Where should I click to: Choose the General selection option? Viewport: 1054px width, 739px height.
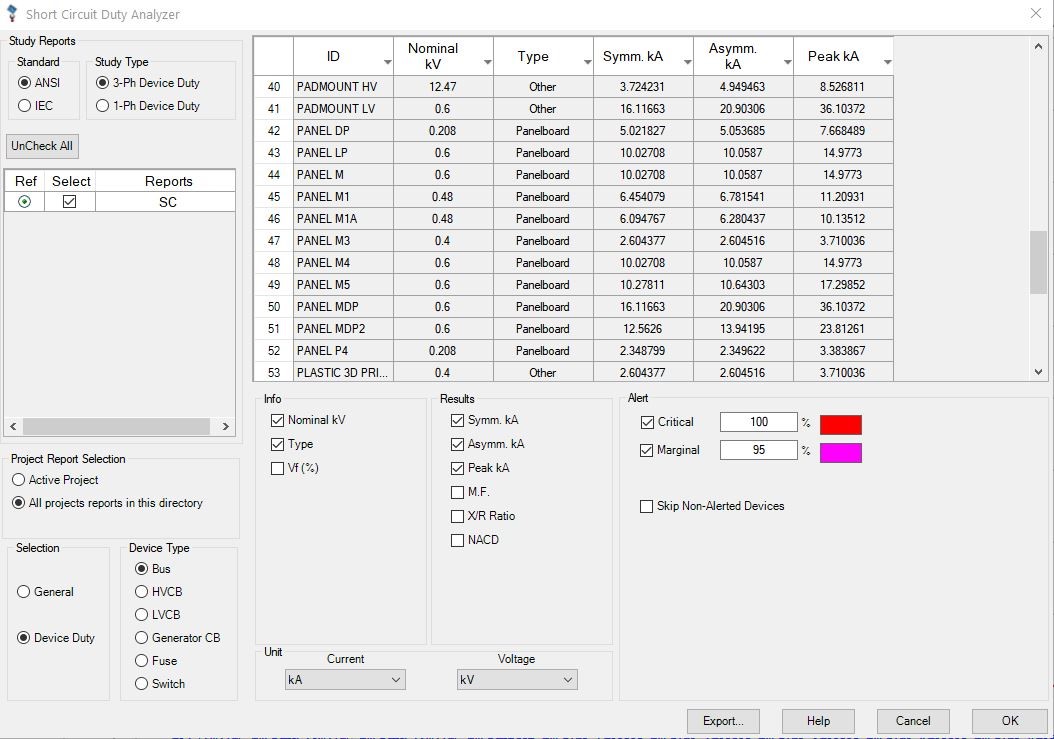[x=24, y=592]
